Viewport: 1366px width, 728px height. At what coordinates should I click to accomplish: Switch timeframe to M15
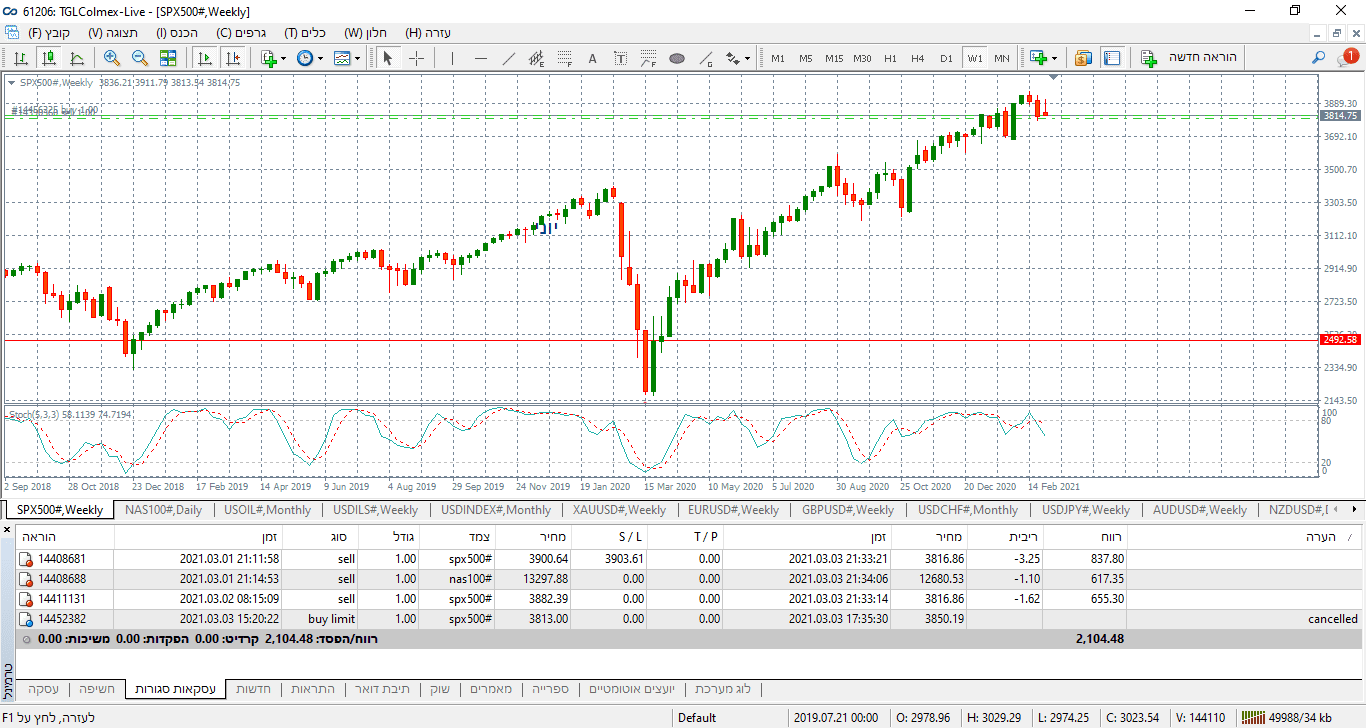834,58
